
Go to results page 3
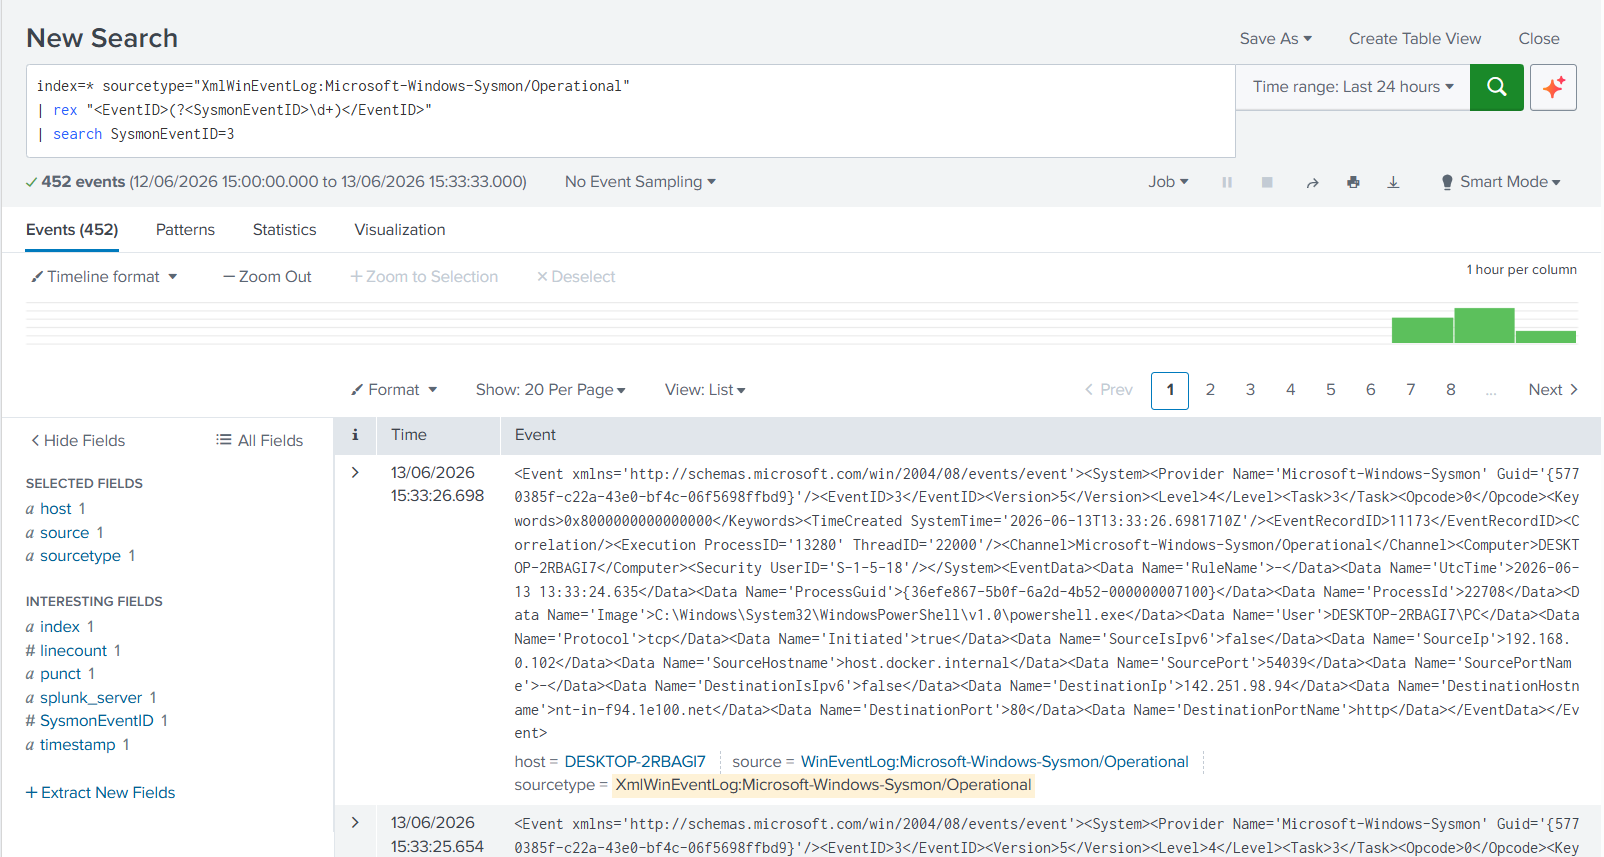point(1250,390)
